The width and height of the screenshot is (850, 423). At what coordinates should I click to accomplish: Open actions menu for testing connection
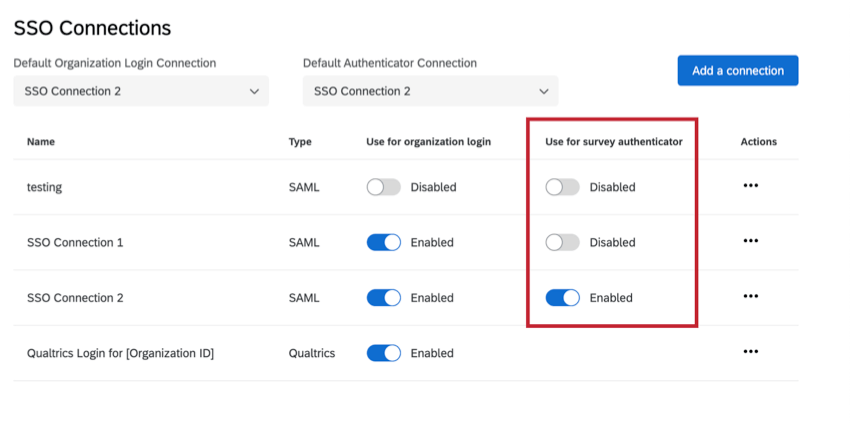(x=751, y=186)
